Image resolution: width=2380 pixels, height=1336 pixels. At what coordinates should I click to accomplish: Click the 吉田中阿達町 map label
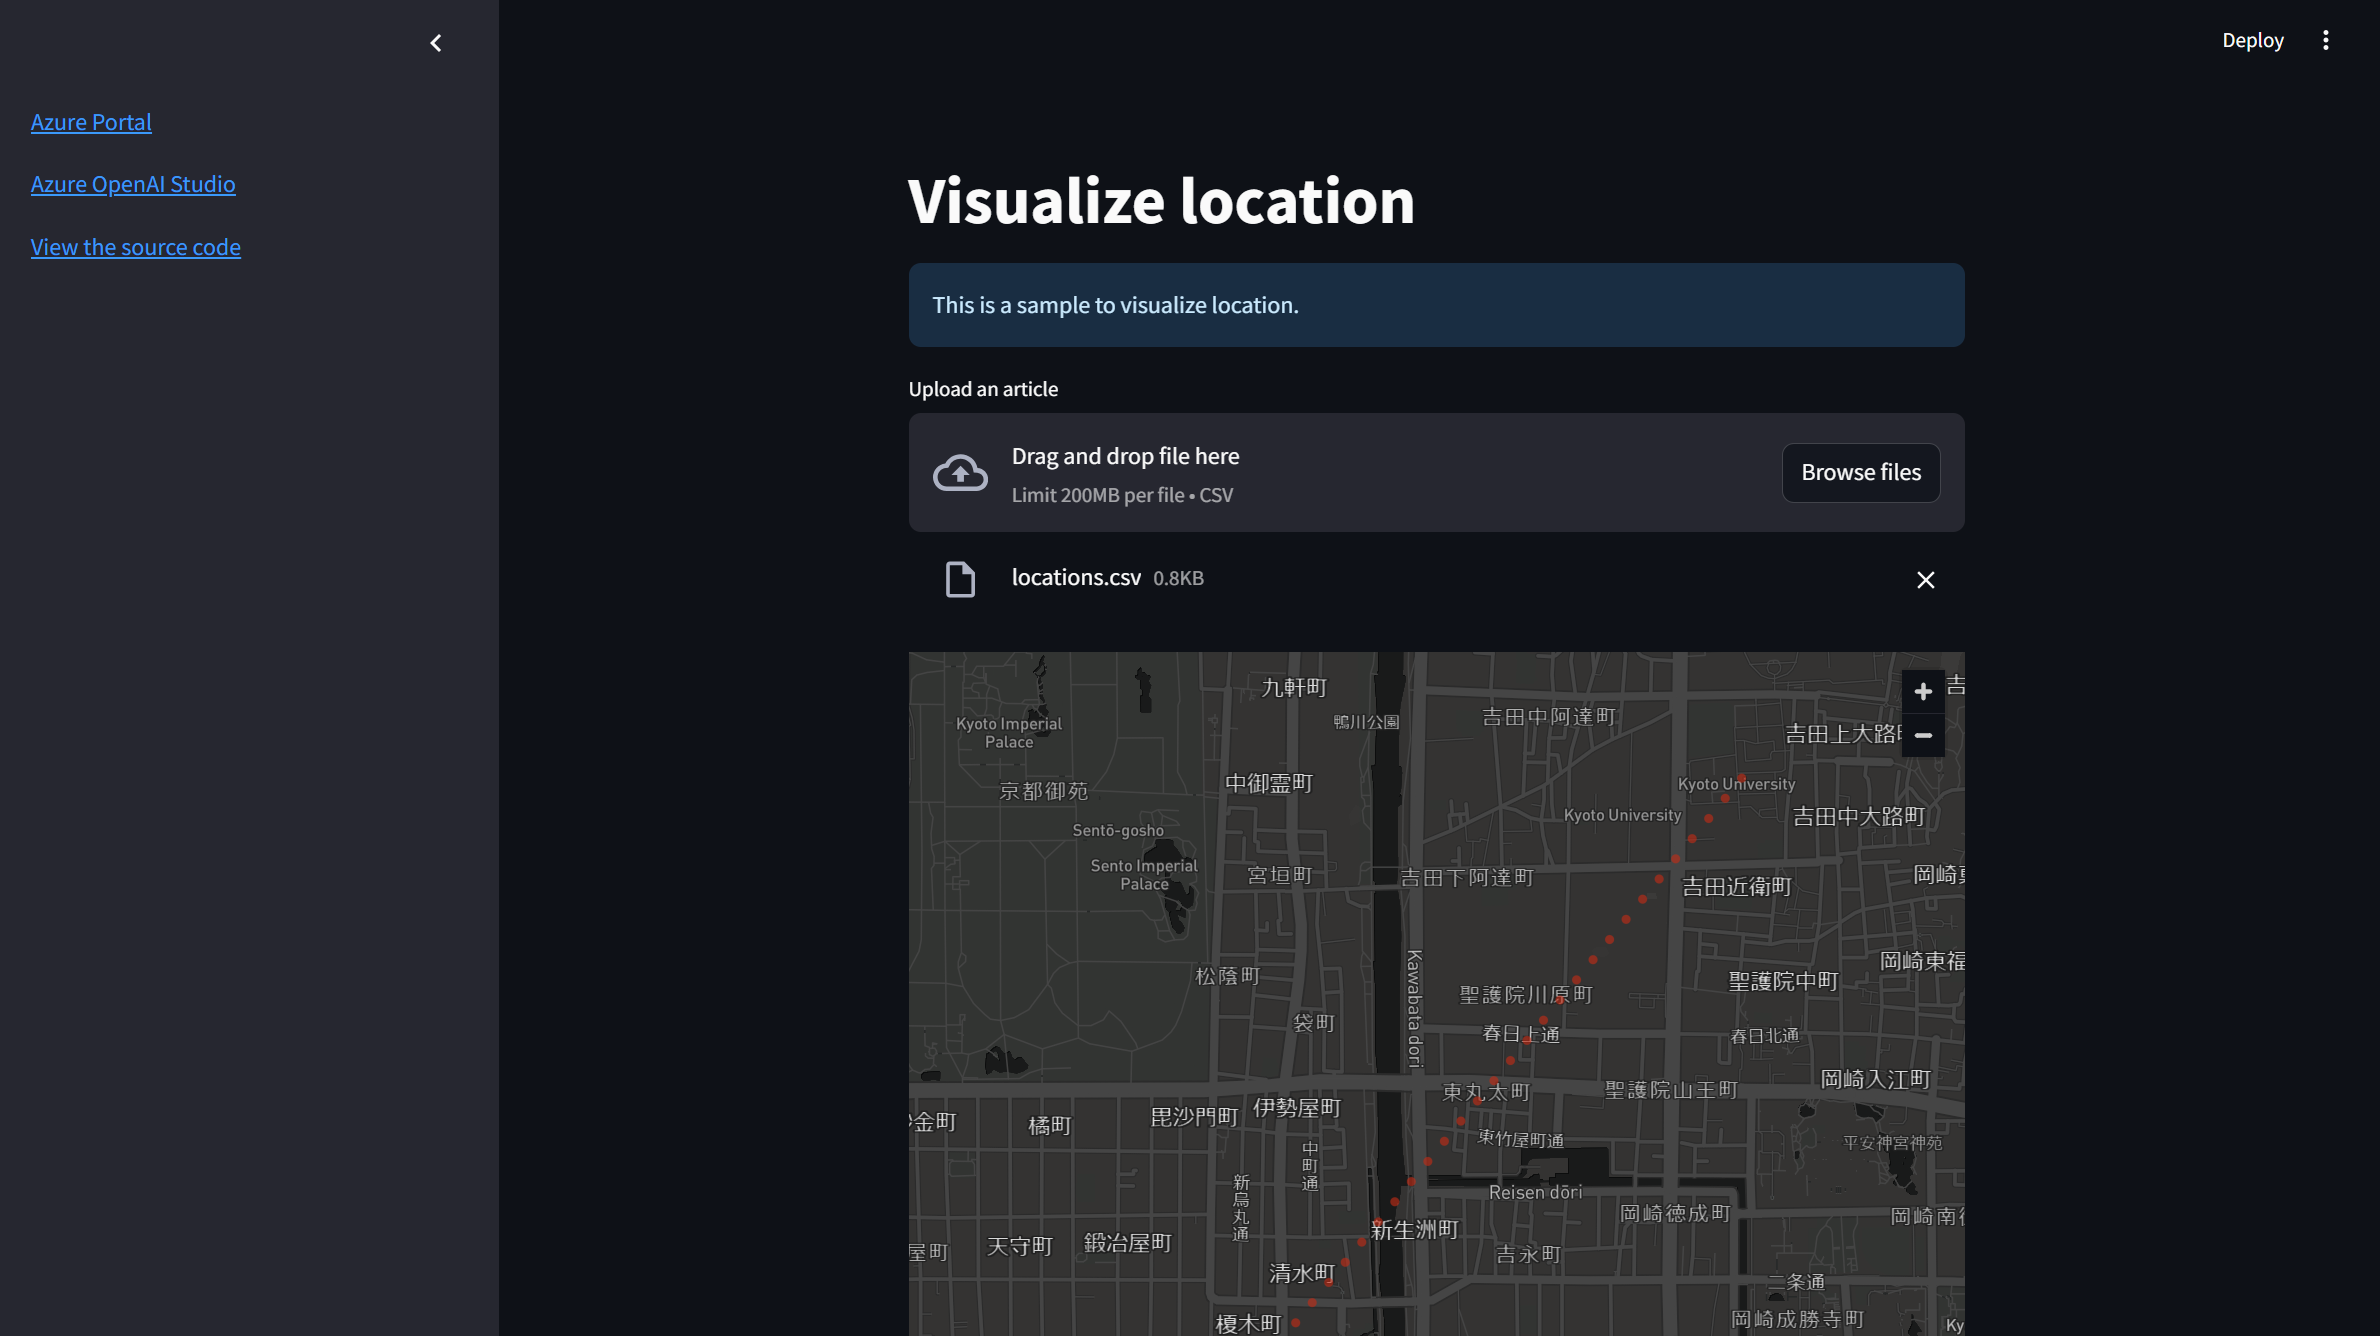coord(1548,716)
